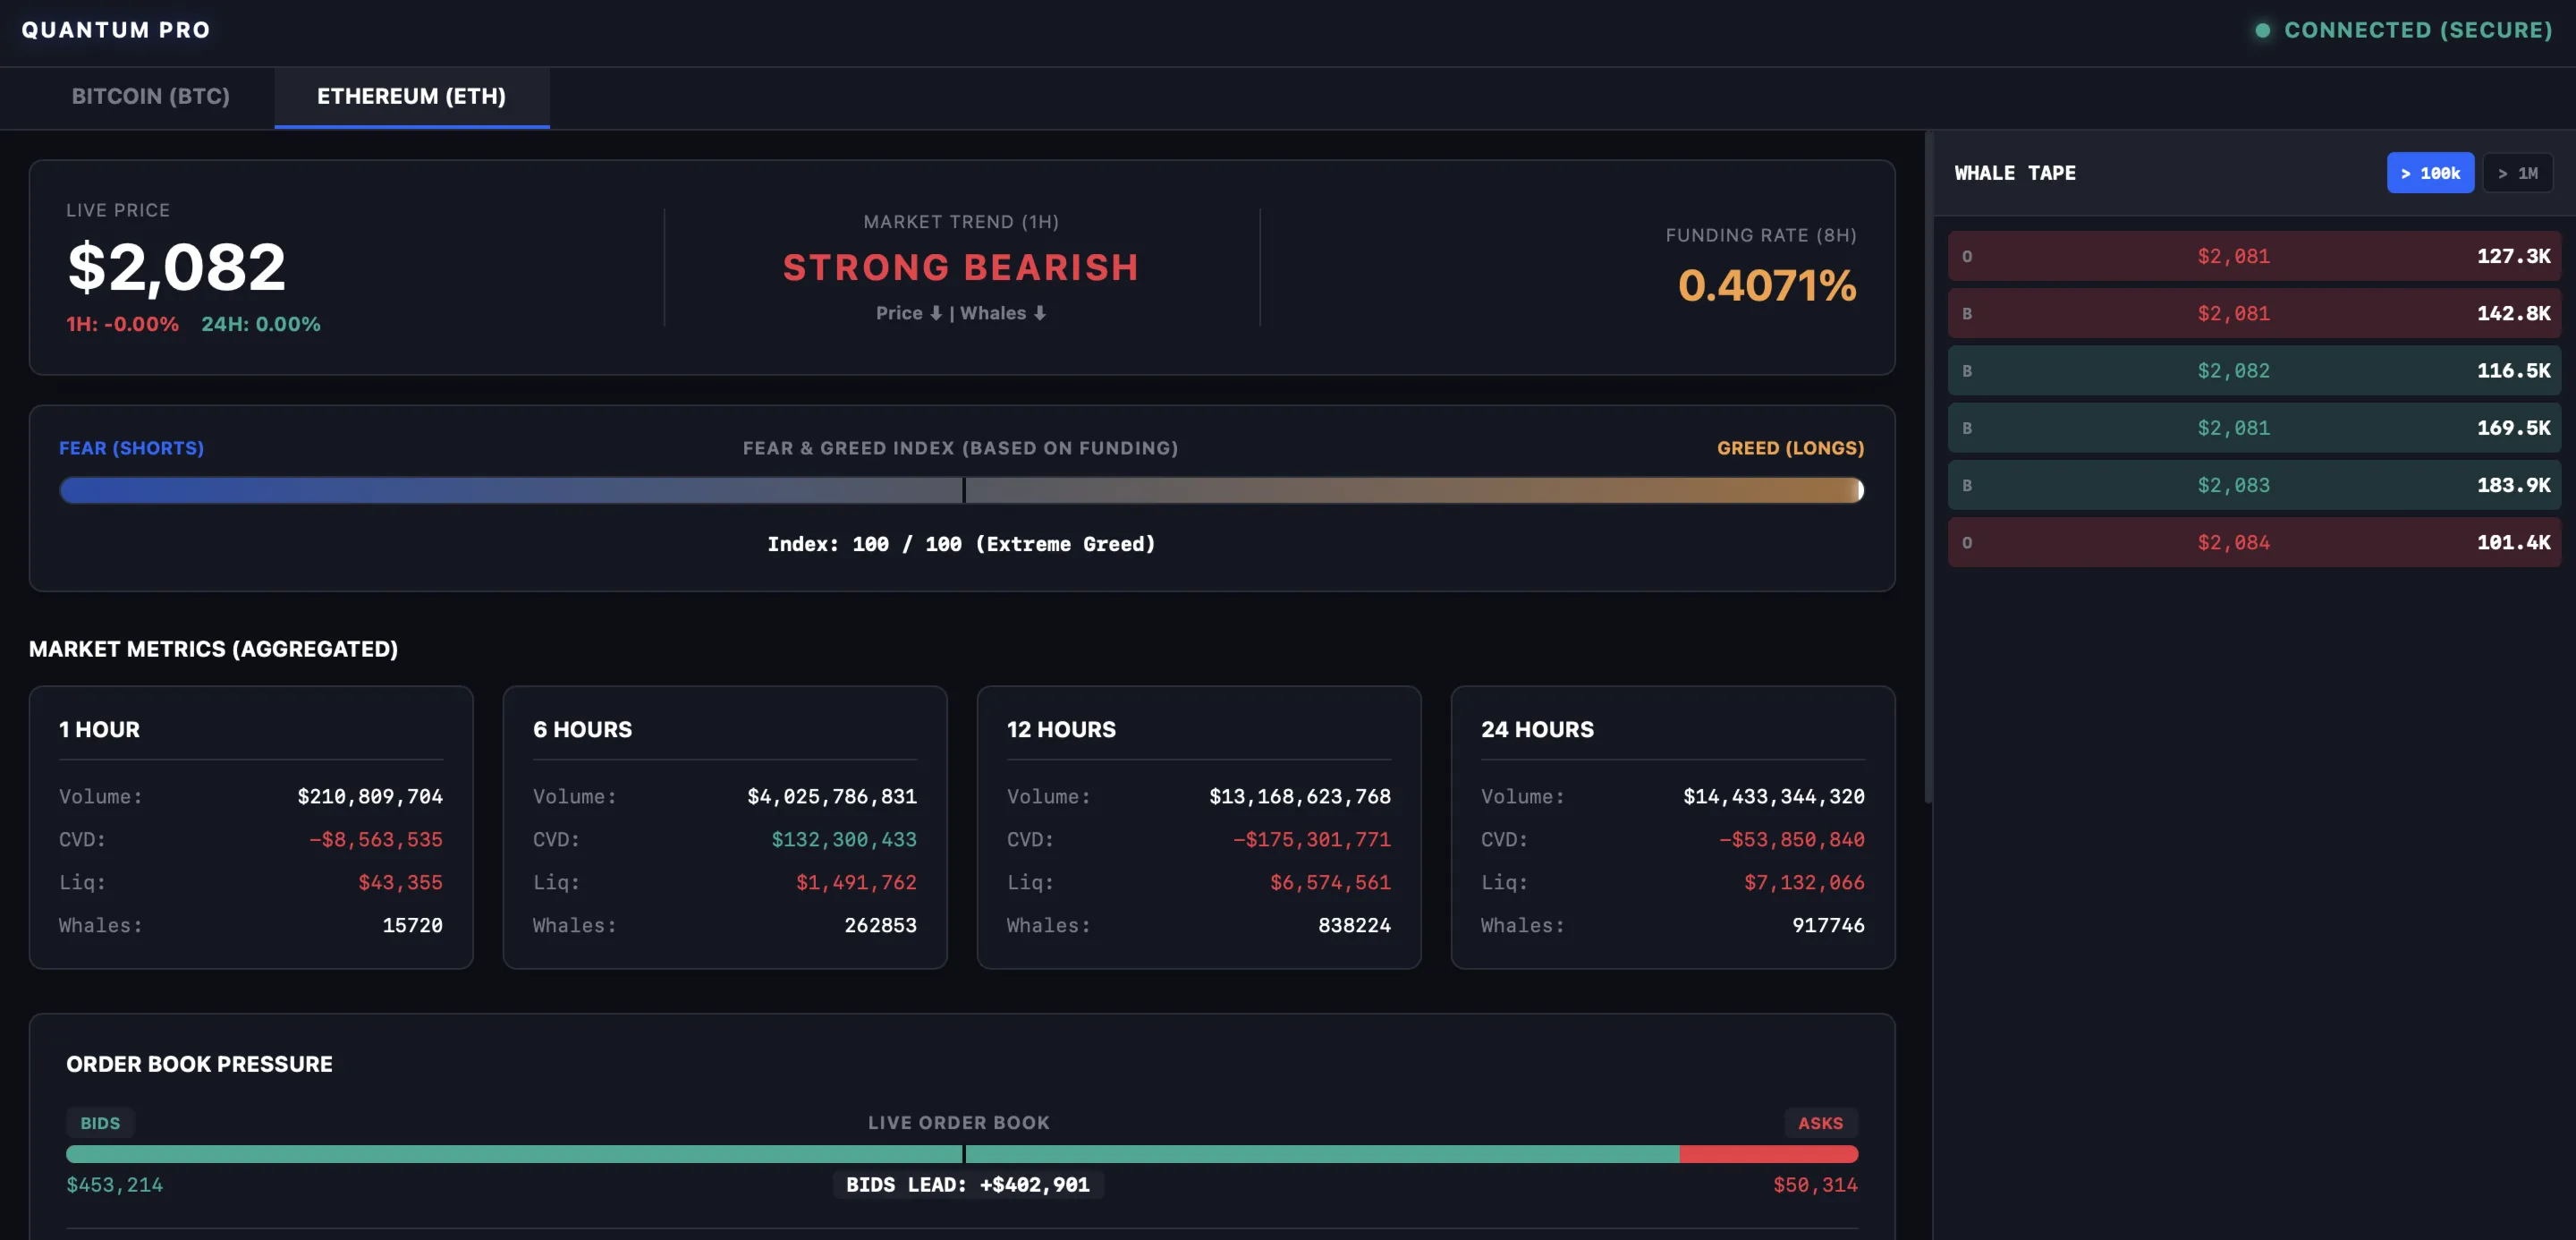Select the $2,081 169.5K whale trade row

2254,428
